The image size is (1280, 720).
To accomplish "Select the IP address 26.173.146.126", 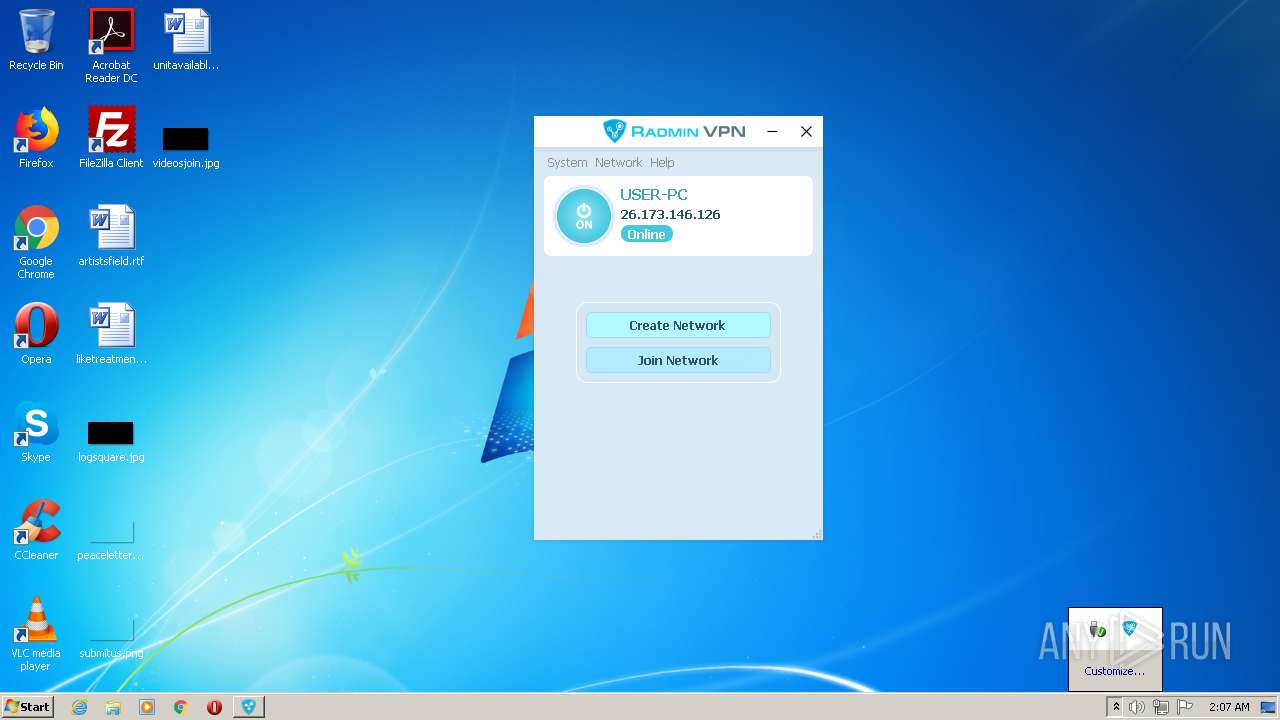I will coord(670,214).
